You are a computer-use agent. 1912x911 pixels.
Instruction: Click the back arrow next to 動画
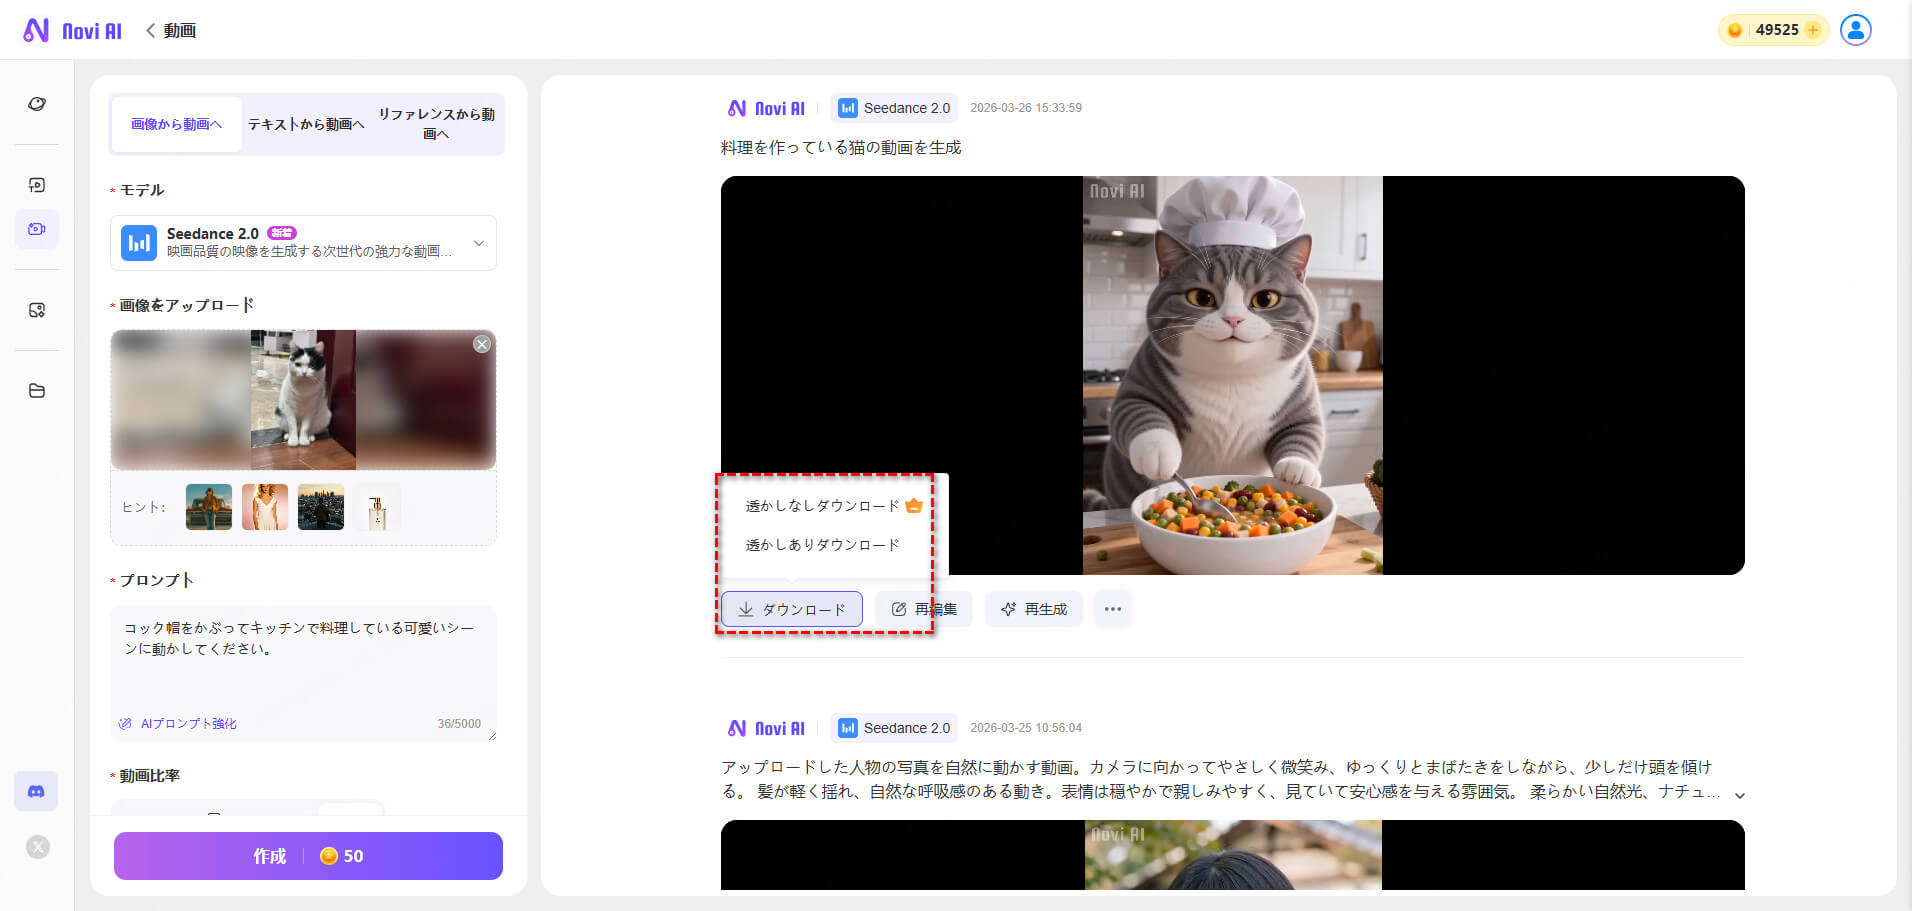pos(148,30)
